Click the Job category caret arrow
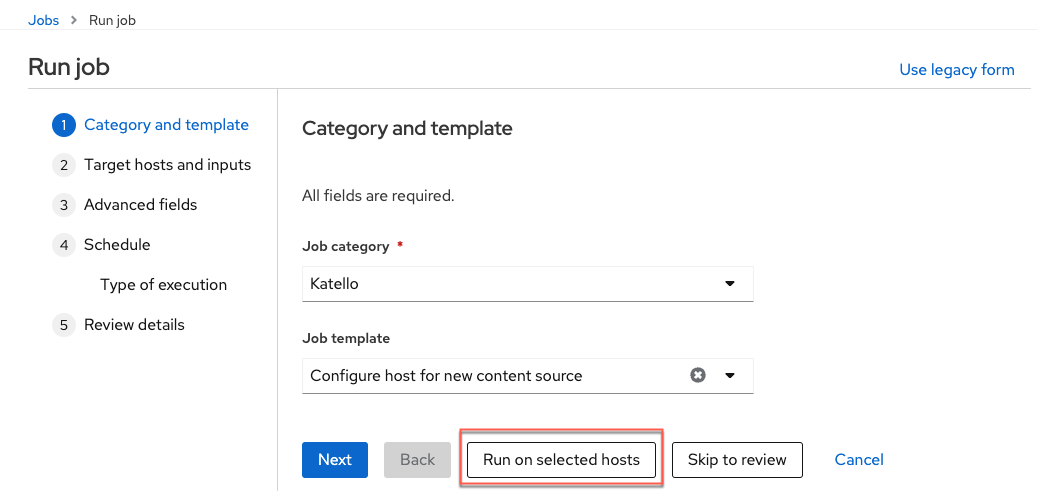The width and height of the screenshot is (1037, 491). click(729, 284)
